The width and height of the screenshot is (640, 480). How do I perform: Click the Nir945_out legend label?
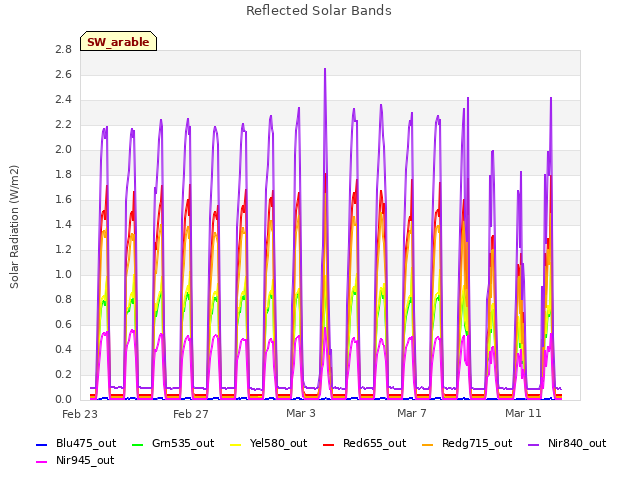[85, 460]
